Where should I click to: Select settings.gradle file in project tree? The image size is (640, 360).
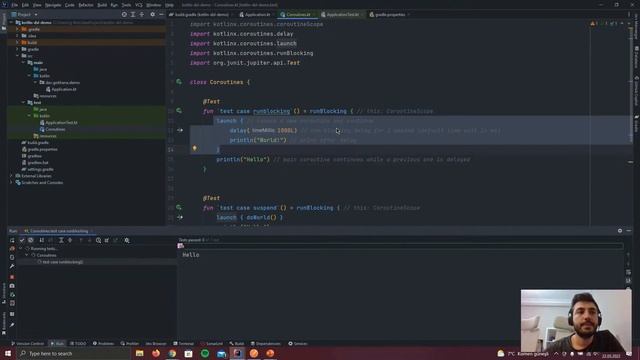38,169
